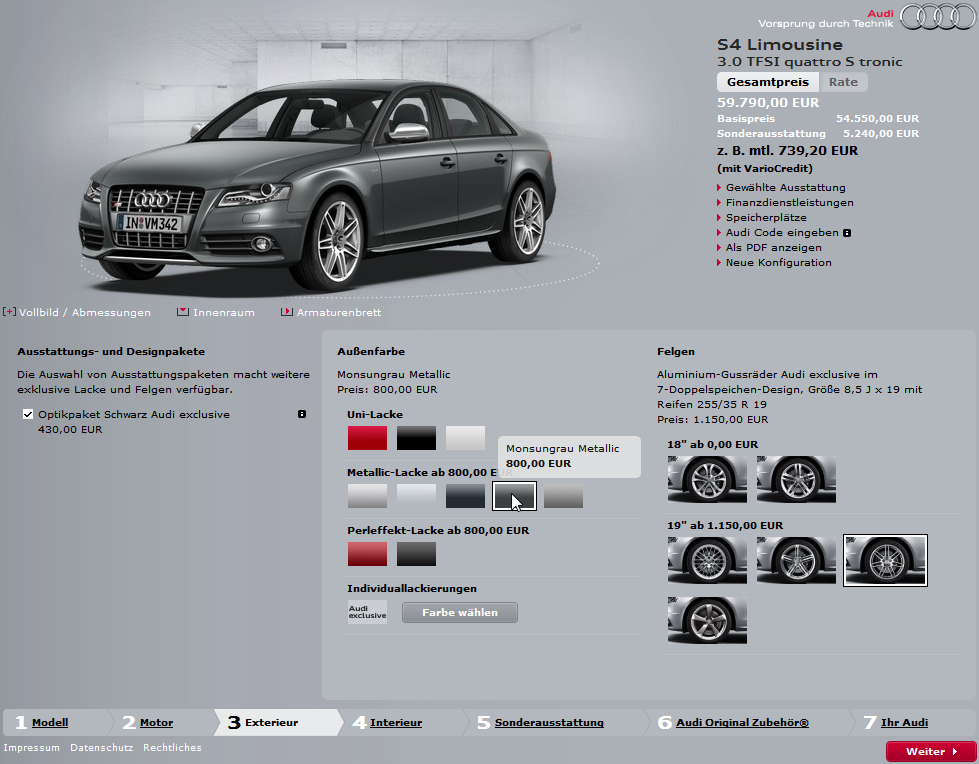Click the [+] Vollbild / Abmessungen zoom icon

[x=10, y=312]
